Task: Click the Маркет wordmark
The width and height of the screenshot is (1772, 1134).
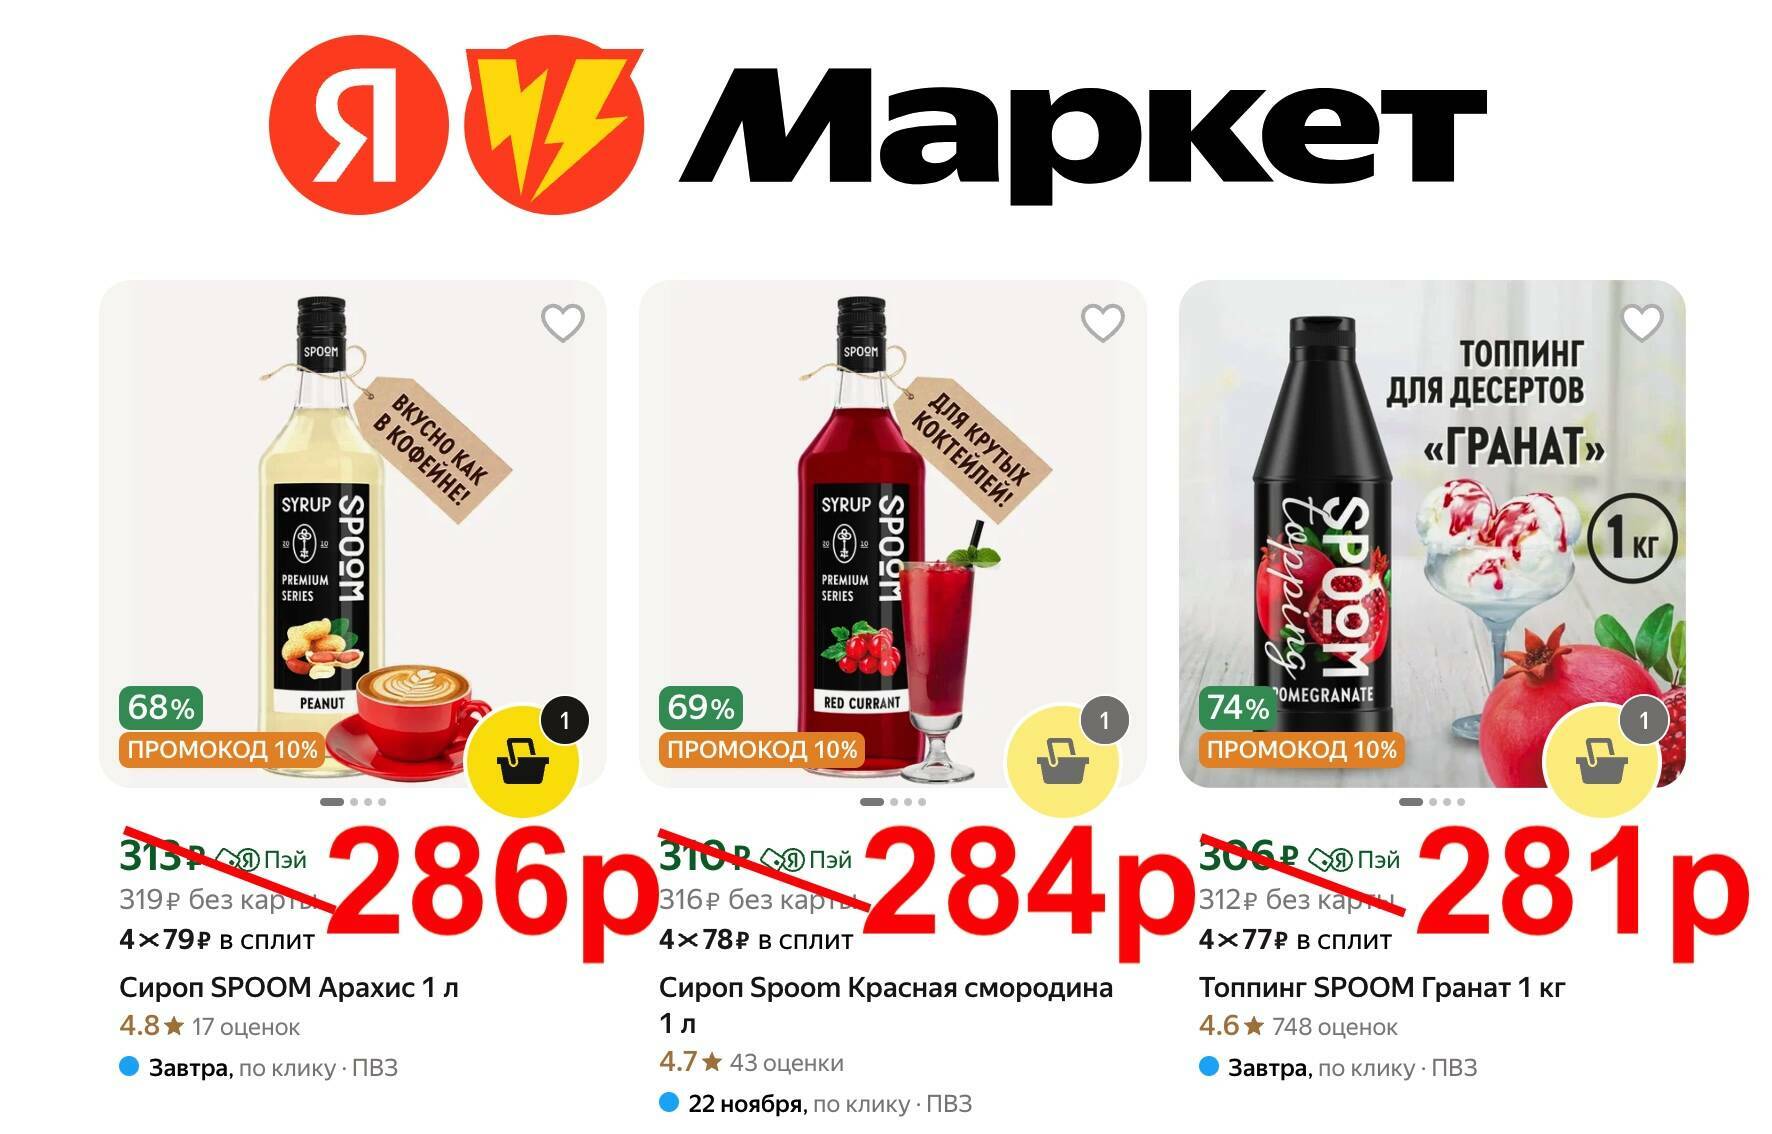Action: pyautogui.click(x=1083, y=132)
